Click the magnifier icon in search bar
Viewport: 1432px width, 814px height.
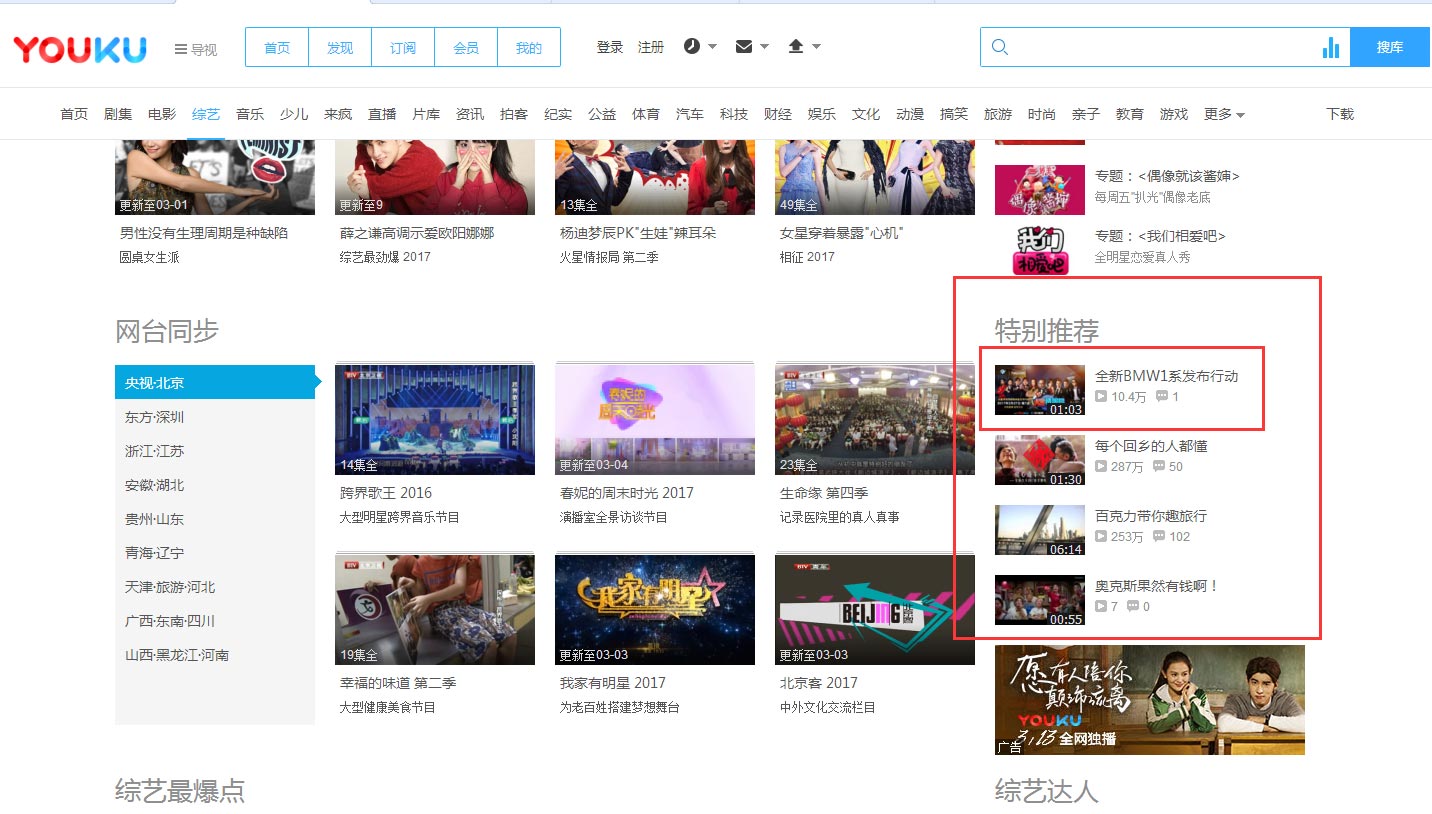[x=999, y=48]
